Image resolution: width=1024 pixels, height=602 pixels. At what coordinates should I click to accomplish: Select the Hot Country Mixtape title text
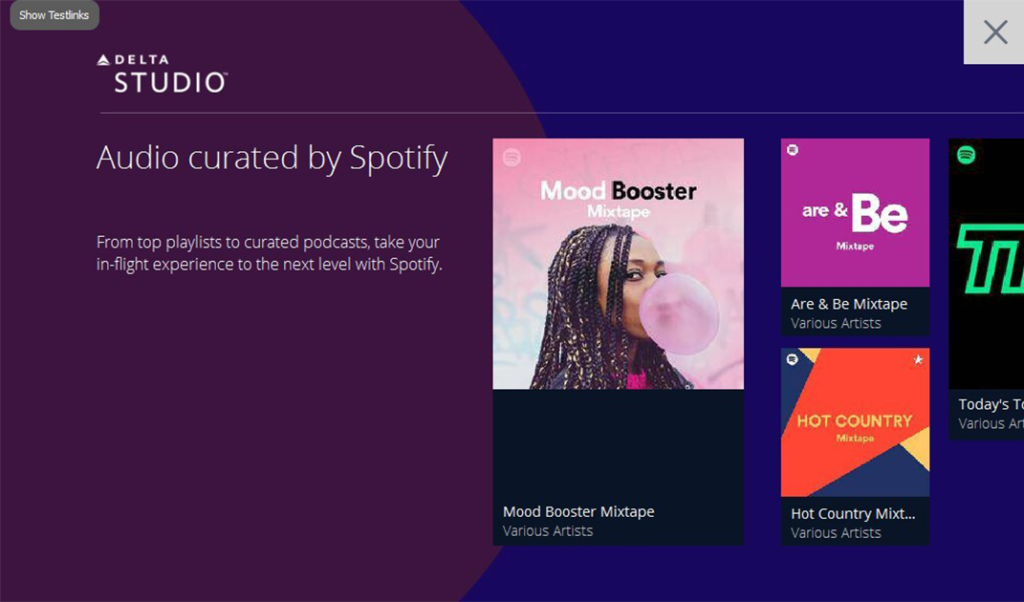point(853,514)
